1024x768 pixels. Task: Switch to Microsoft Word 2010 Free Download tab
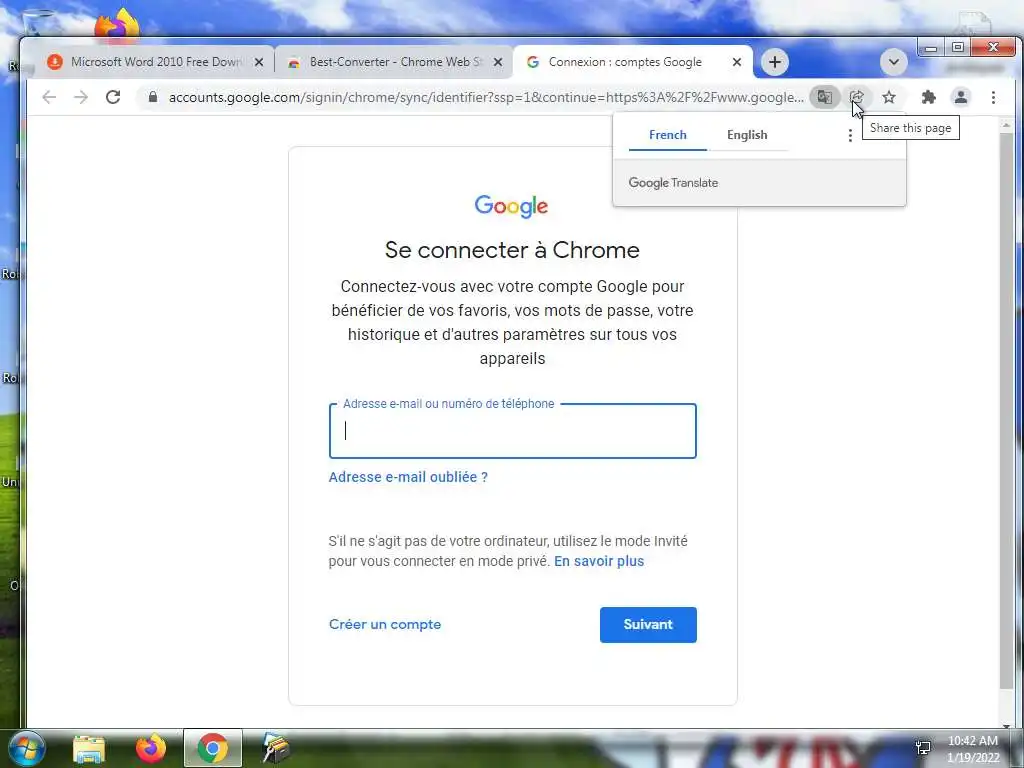pos(155,62)
